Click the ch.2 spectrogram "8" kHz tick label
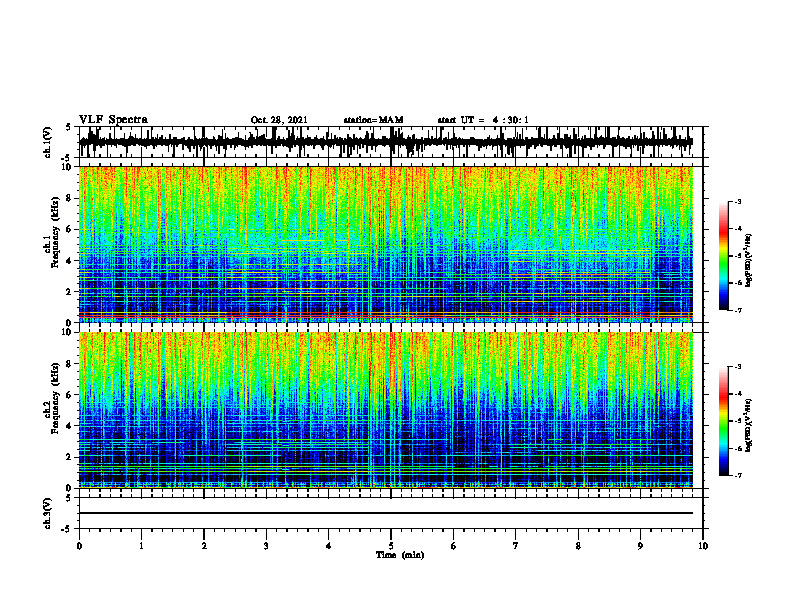The height and width of the screenshot is (612, 792). [x=71, y=364]
